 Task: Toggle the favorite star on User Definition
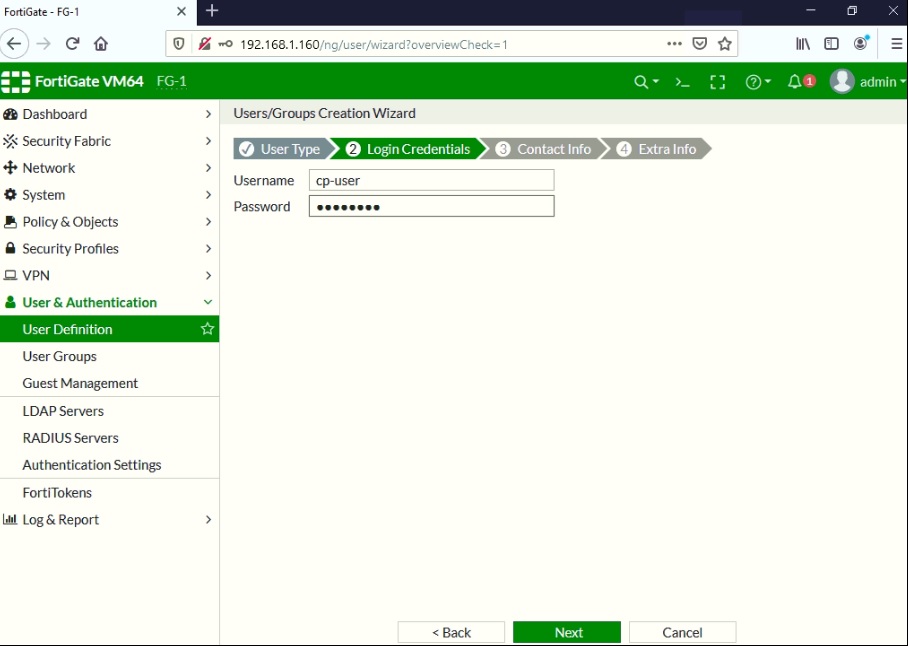[x=207, y=328]
